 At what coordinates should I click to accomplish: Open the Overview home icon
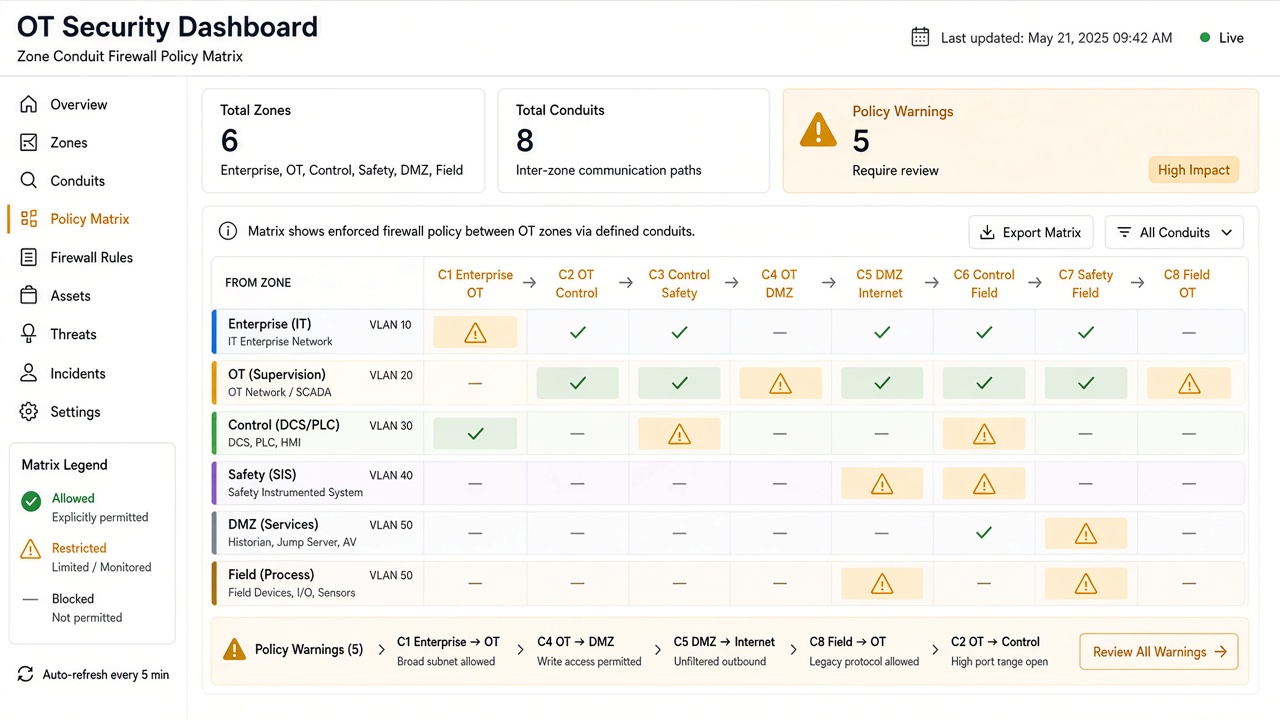(x=29, y=104)
